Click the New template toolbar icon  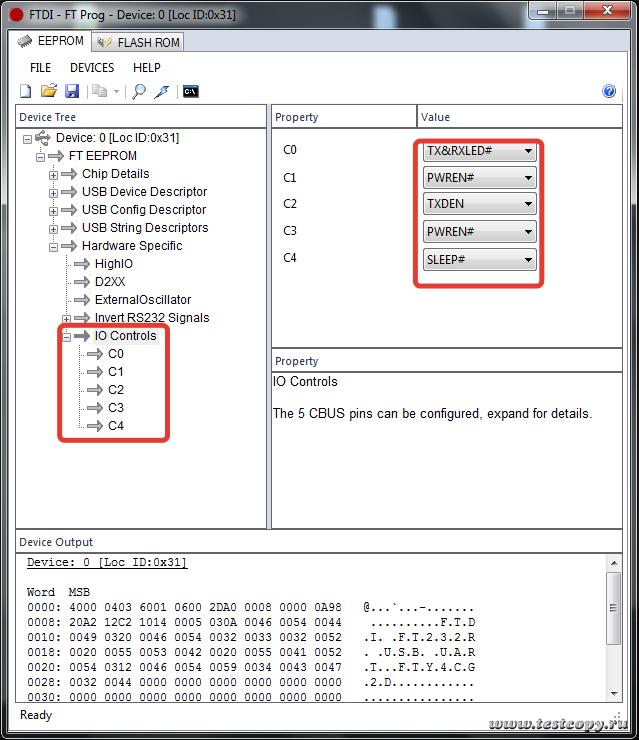[26, 91]
